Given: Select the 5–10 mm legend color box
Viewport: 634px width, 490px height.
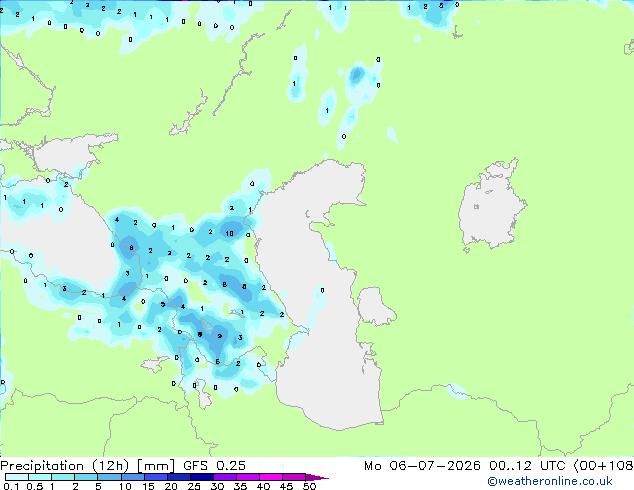Looking at the screenshot, I should tap(109, 477).
